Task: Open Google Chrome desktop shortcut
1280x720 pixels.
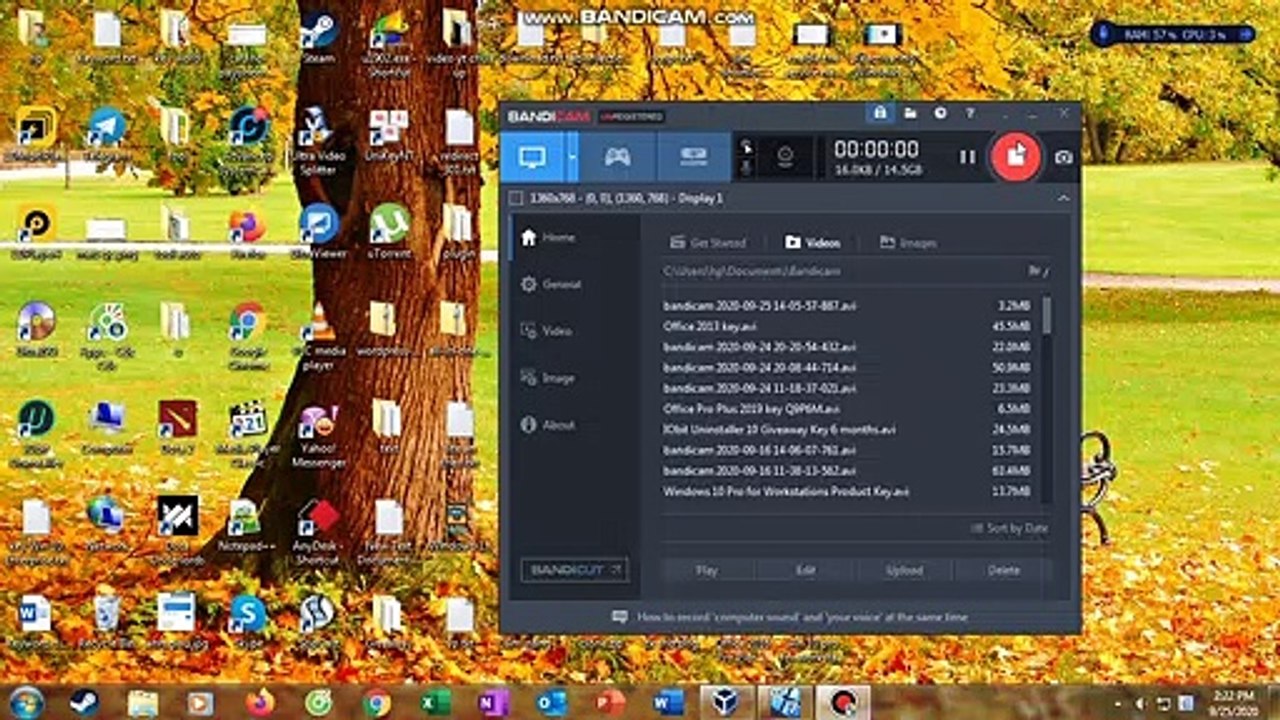Action: pos(246,334)
